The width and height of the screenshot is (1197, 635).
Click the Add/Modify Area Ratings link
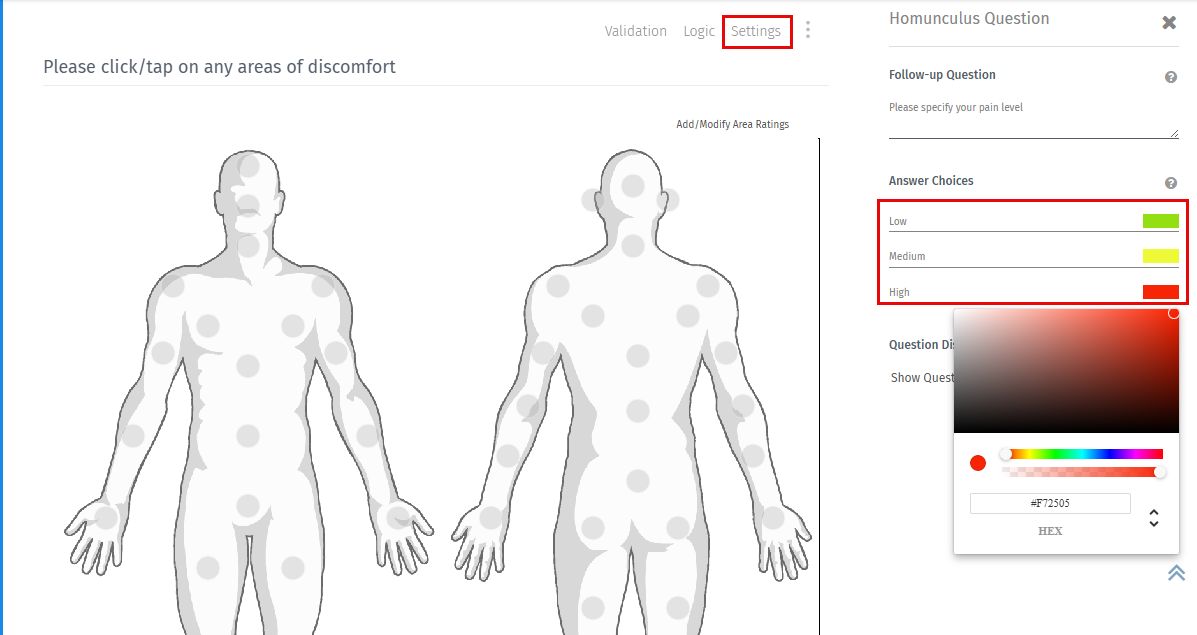tap(733, 123)
